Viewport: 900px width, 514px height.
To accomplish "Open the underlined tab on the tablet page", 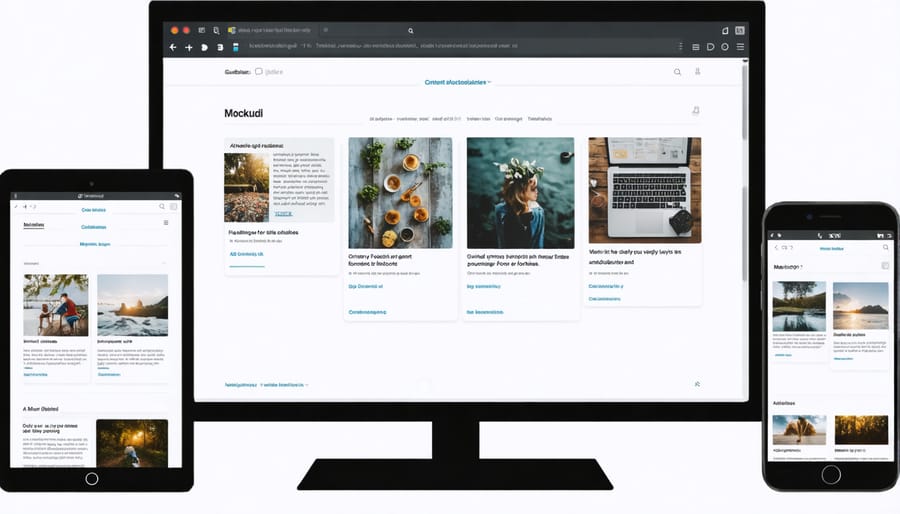I will [33, 225].
